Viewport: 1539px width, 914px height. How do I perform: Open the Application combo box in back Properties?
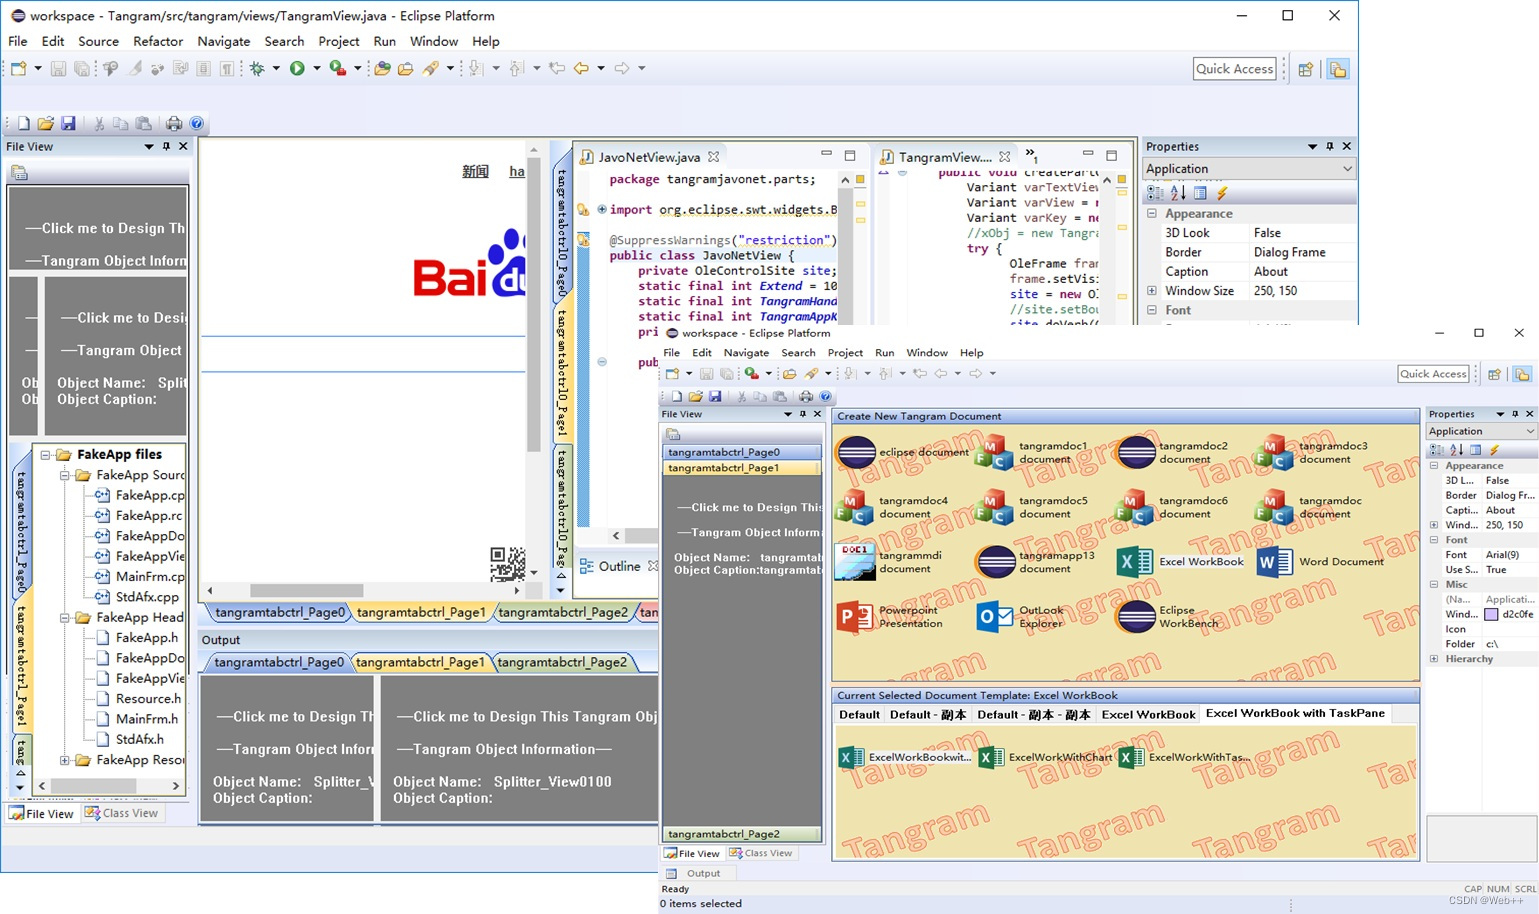(x=1250, y=169)
